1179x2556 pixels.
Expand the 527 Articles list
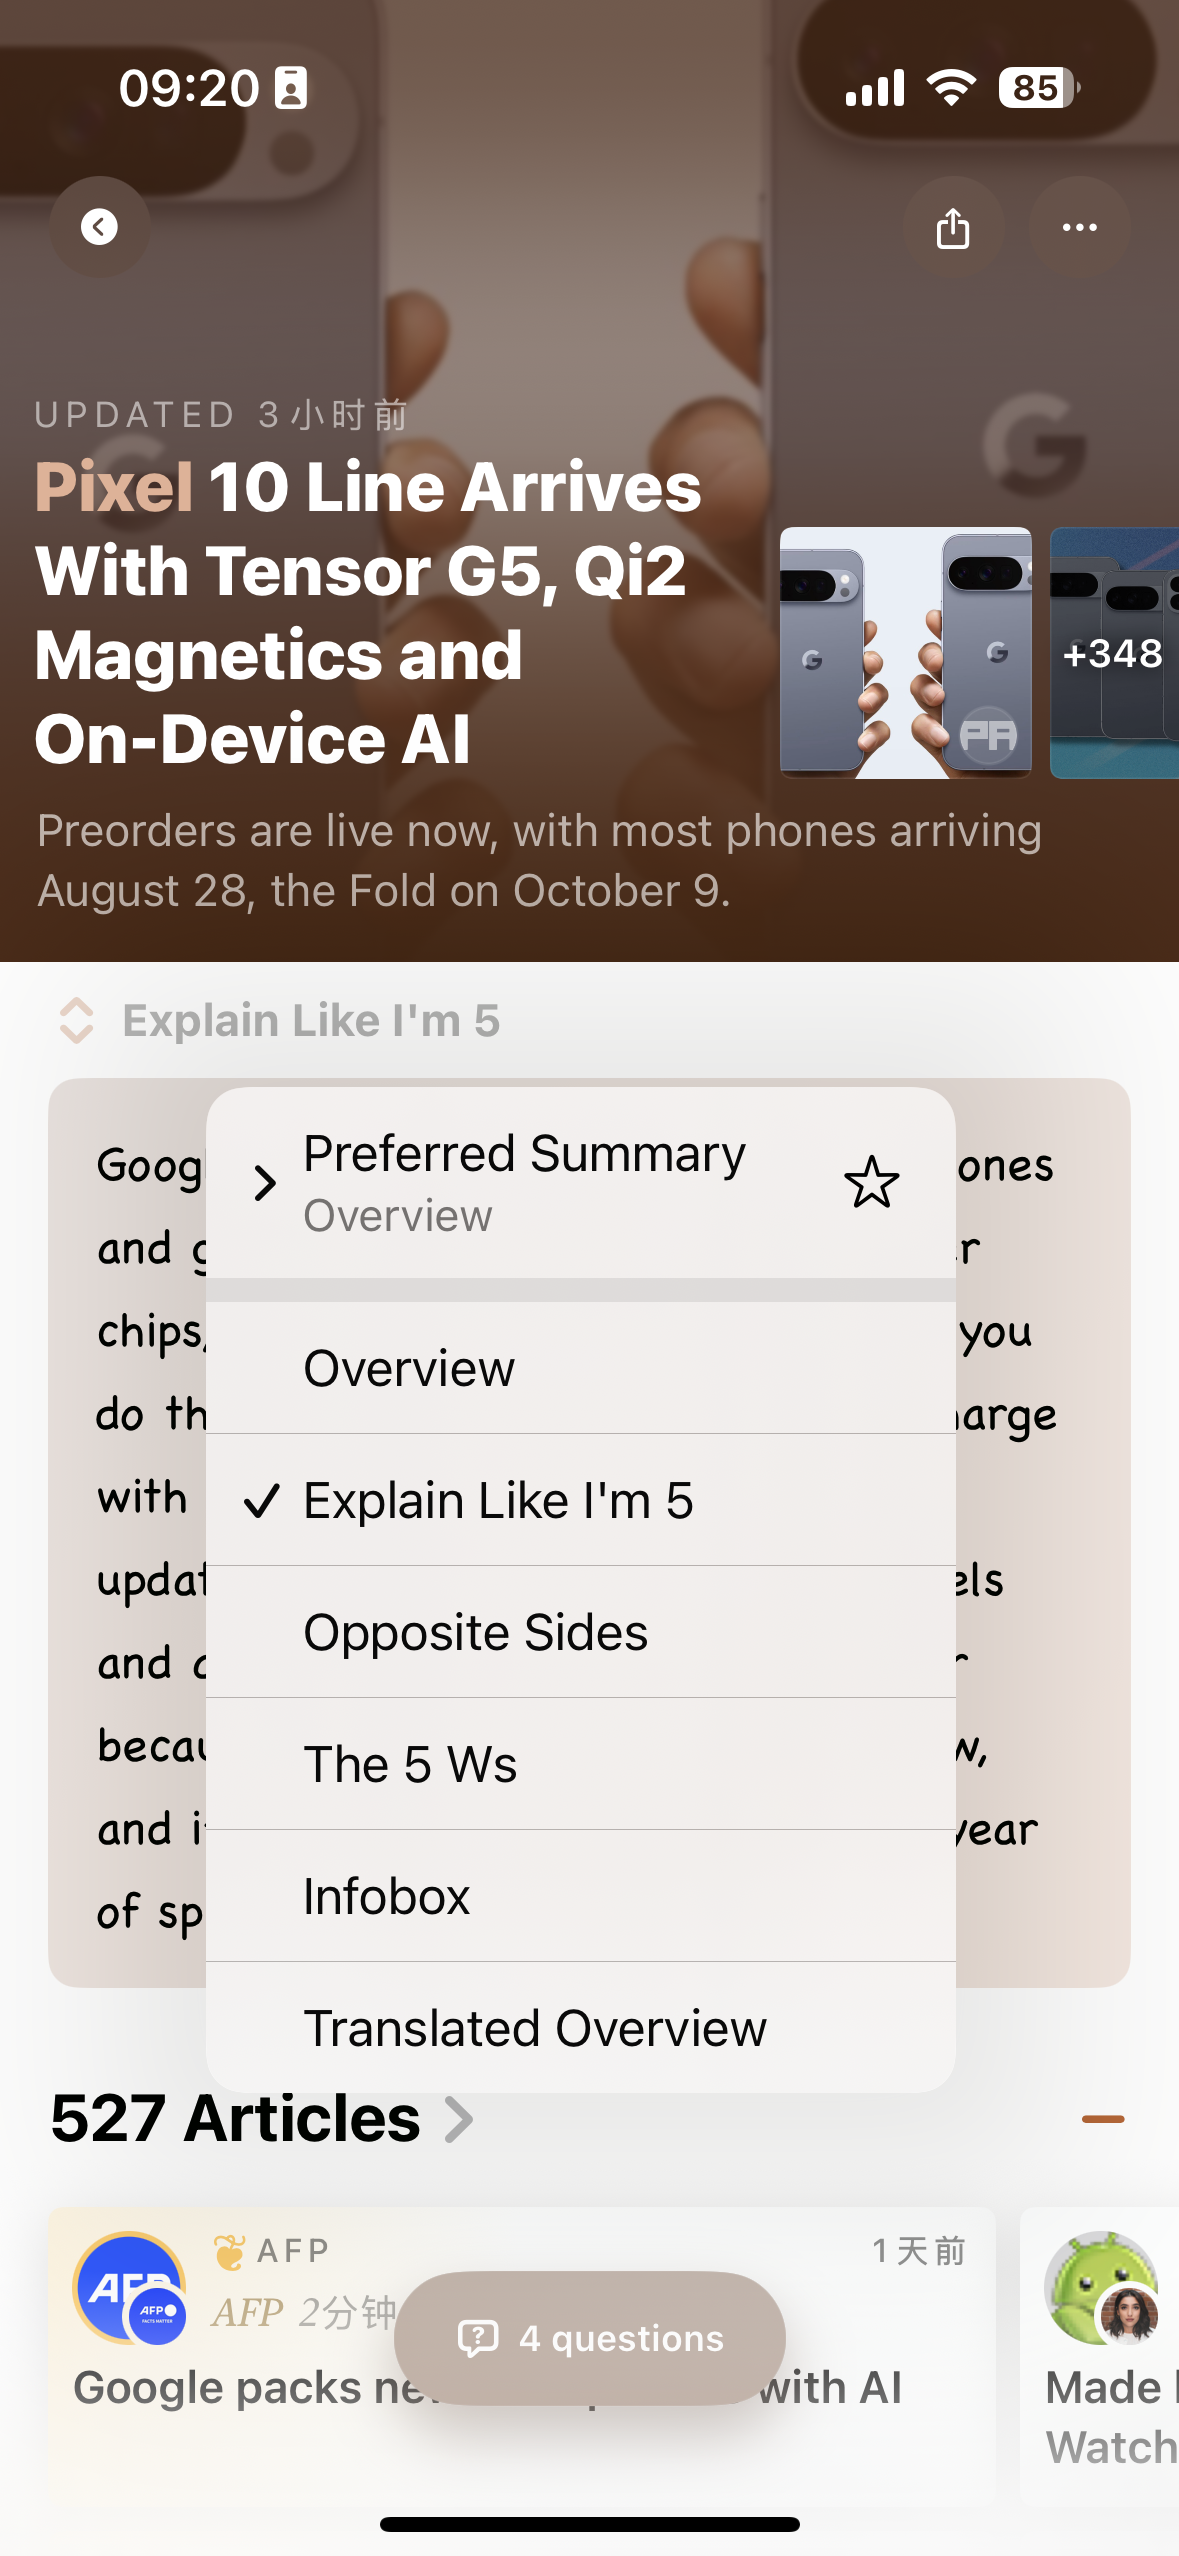point(262,2118)
